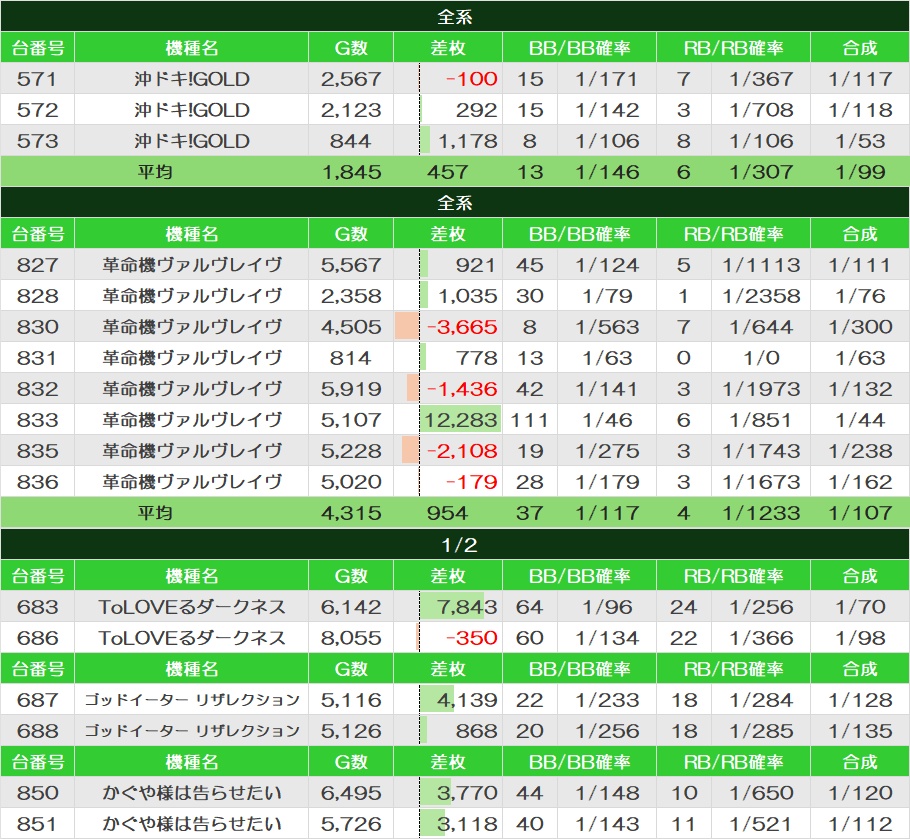This screenshot has height=839, width=910.
Task: Select machine number 850
Action: tap(37, 793)
